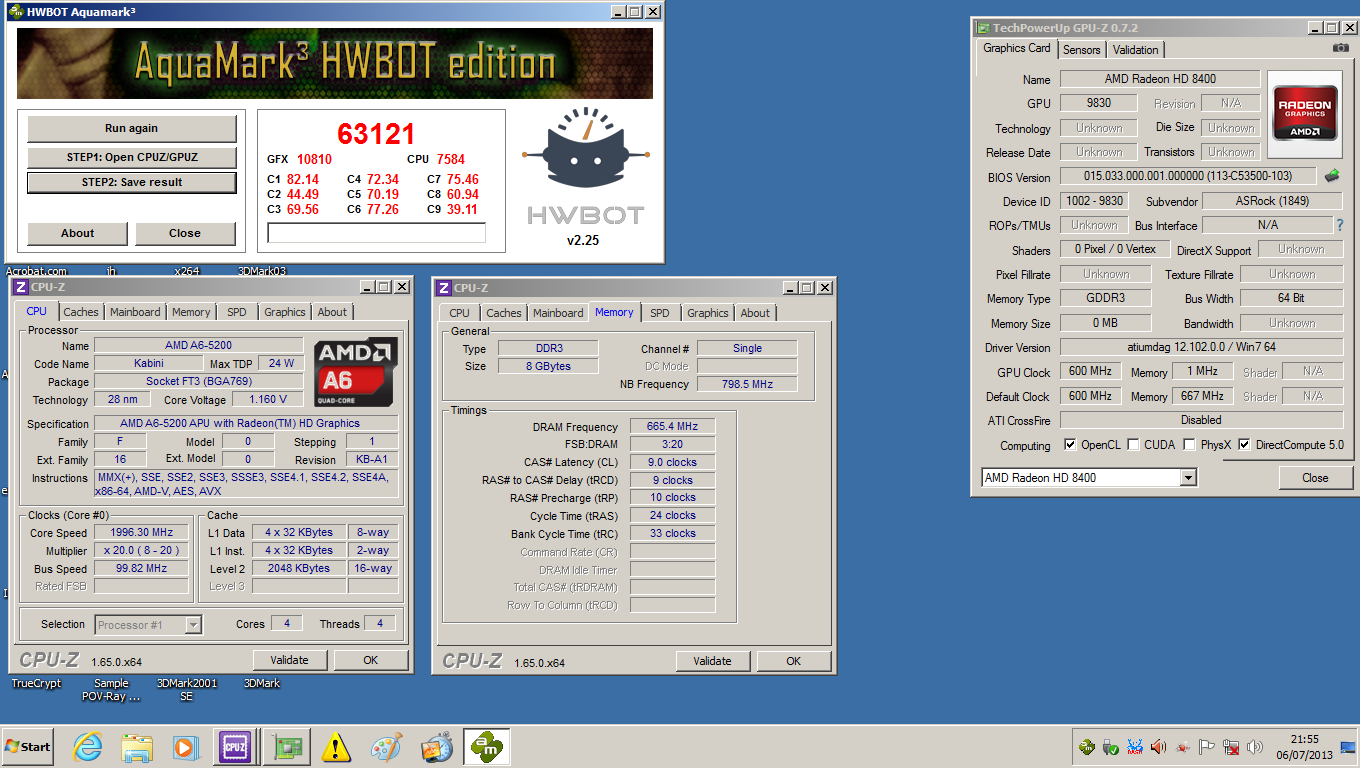Click the Aquamark icon in system tray

(x=1087, y=747)
